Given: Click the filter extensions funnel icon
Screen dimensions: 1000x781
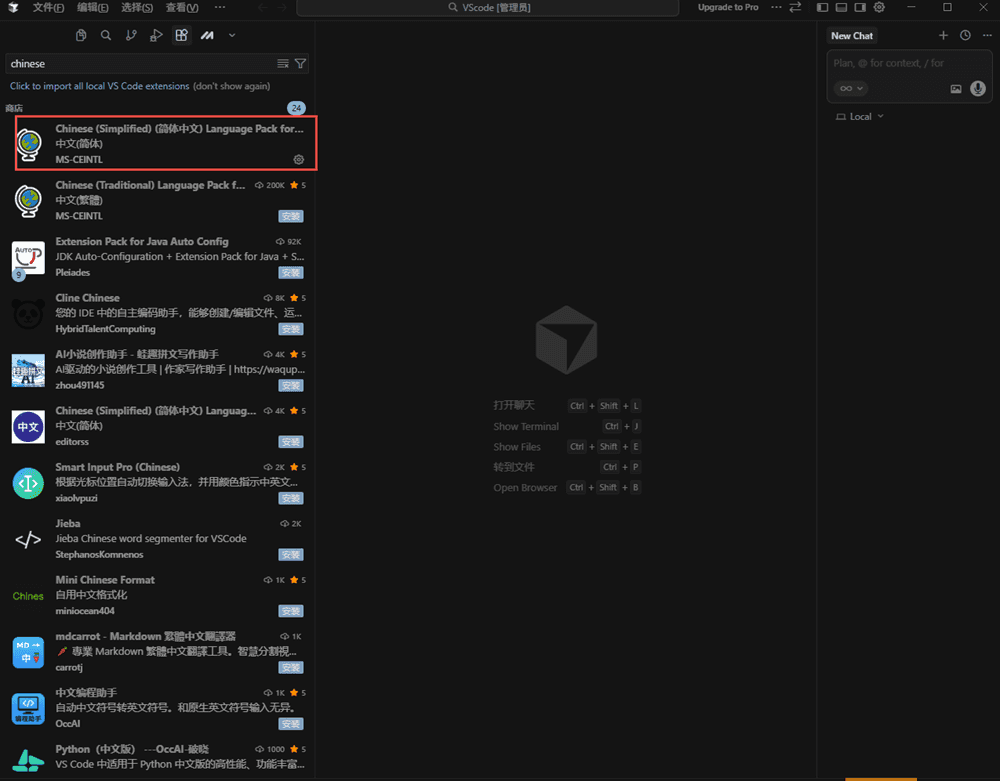Looking at the screenshot, I should tap(300, 64).
